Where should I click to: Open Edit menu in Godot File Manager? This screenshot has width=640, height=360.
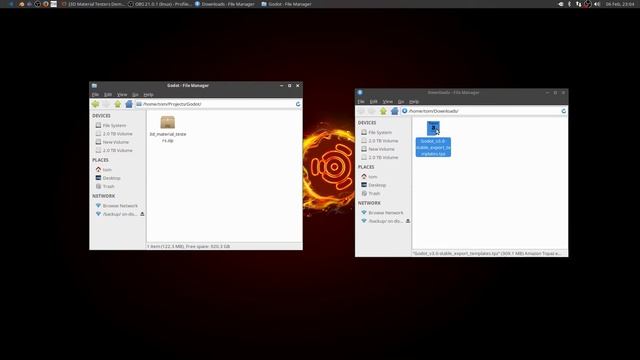(108, 95)
